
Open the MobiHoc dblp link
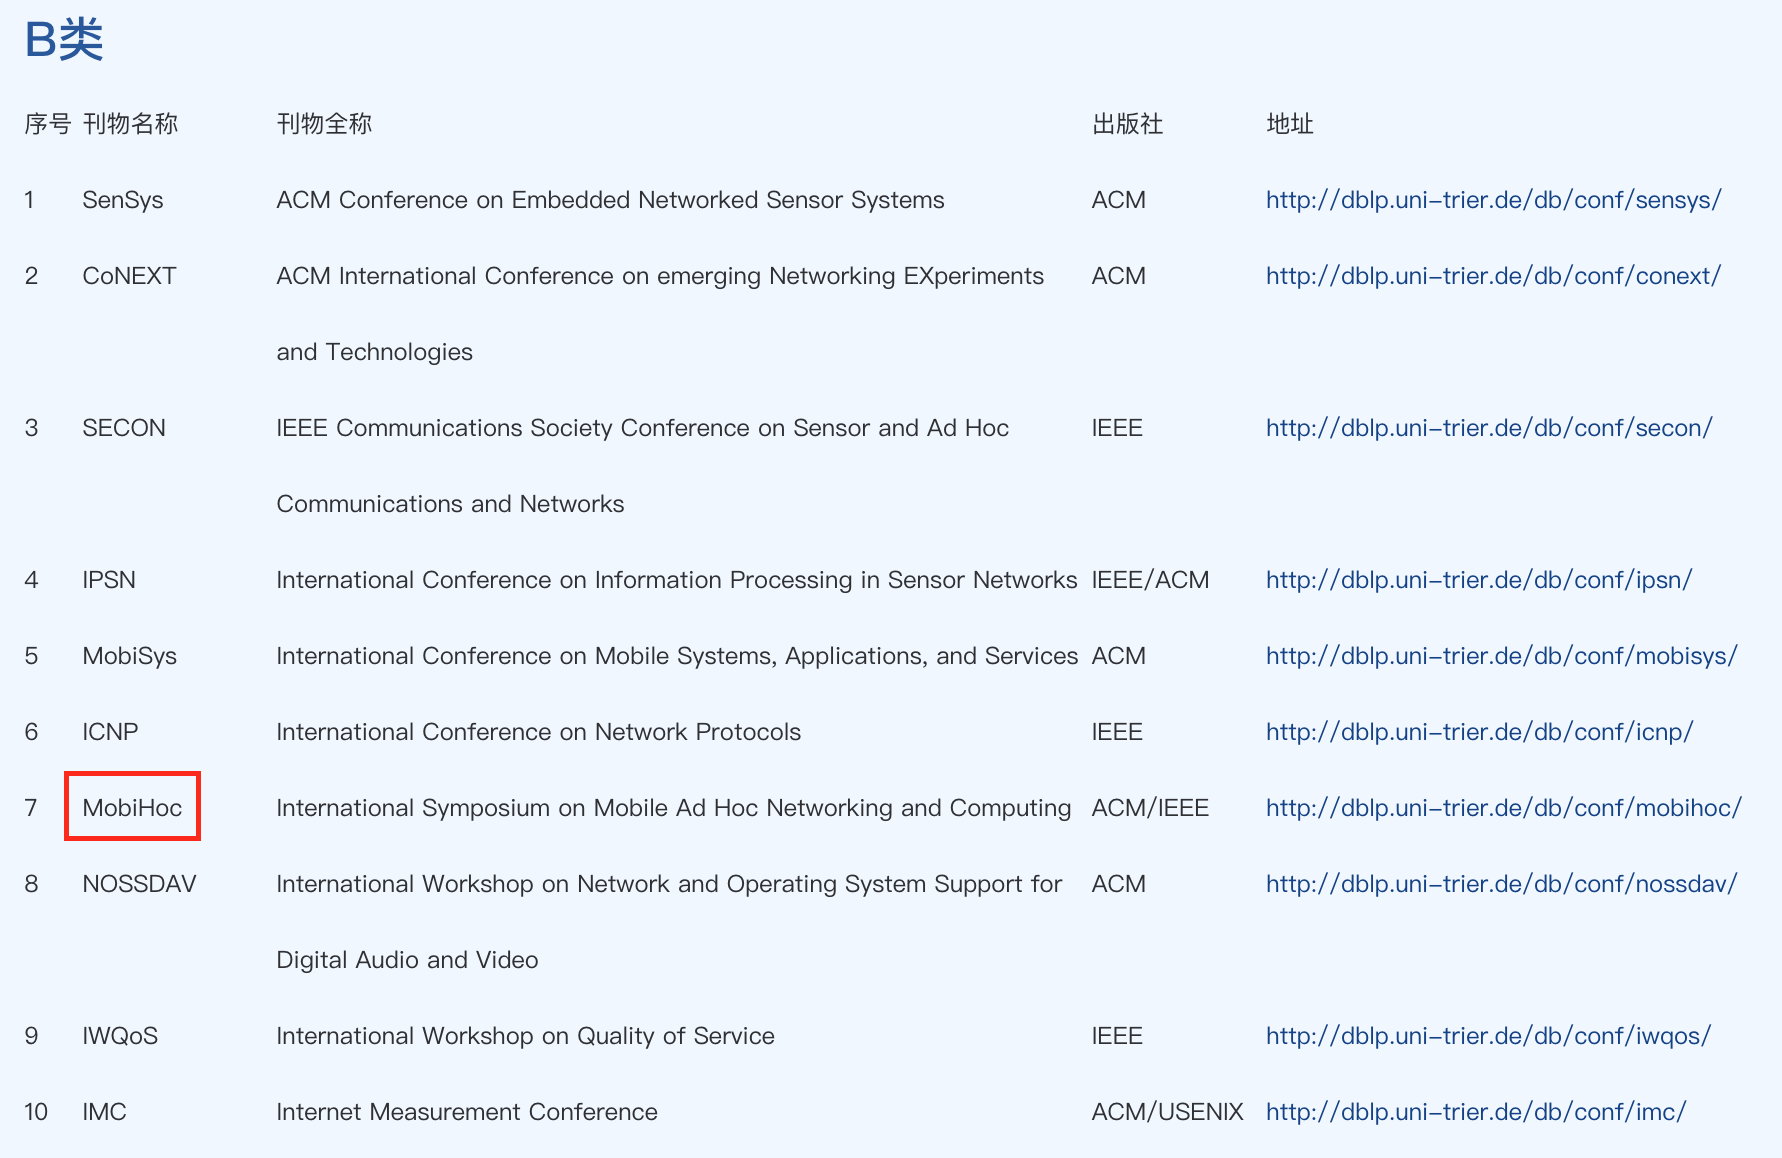(1503, 808)
